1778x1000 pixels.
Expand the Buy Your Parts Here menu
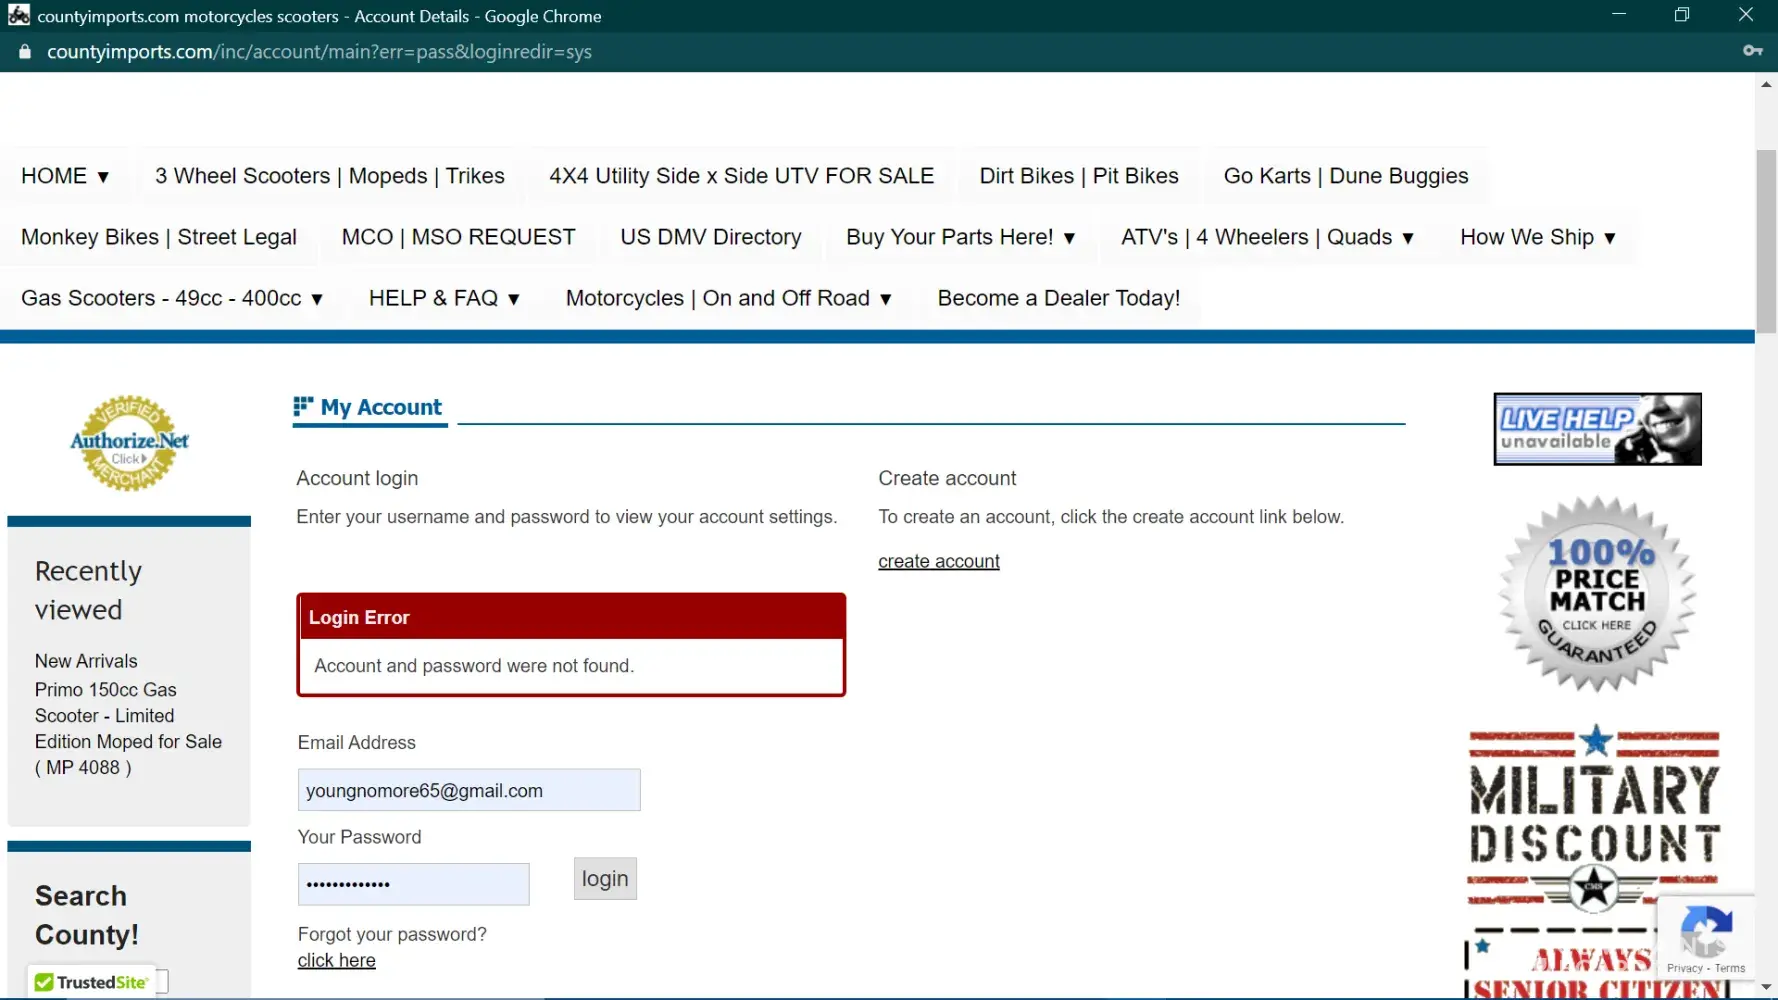(960, 237)
